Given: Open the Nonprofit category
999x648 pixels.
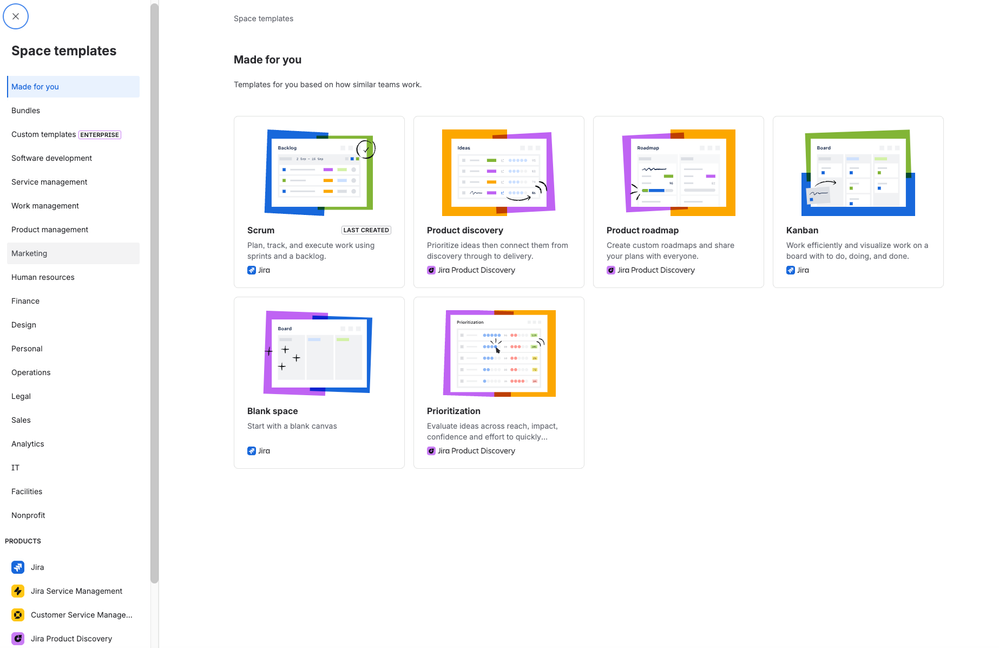Looking at the screenshot, I should 73,515.
